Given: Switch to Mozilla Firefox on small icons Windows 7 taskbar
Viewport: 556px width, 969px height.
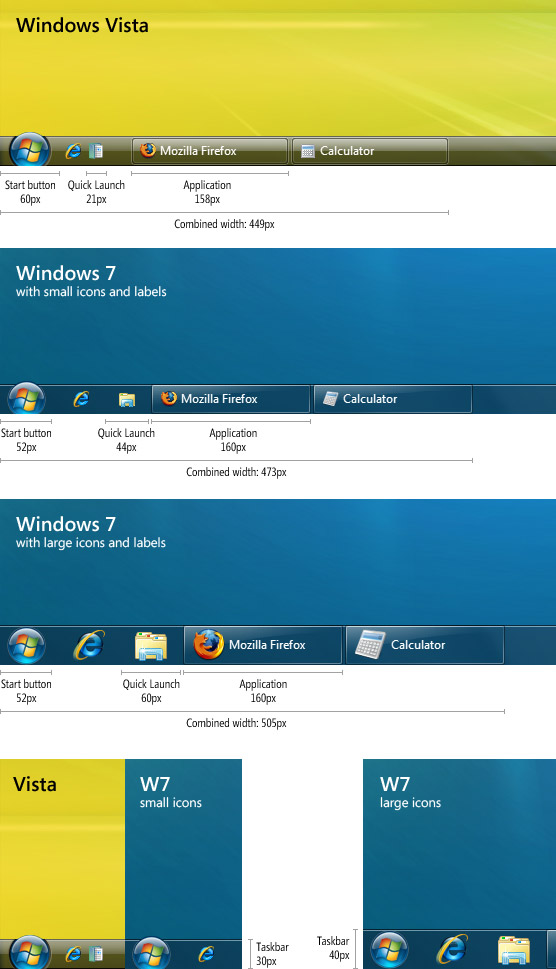Looking at the screenshot, I should (231, 399).
